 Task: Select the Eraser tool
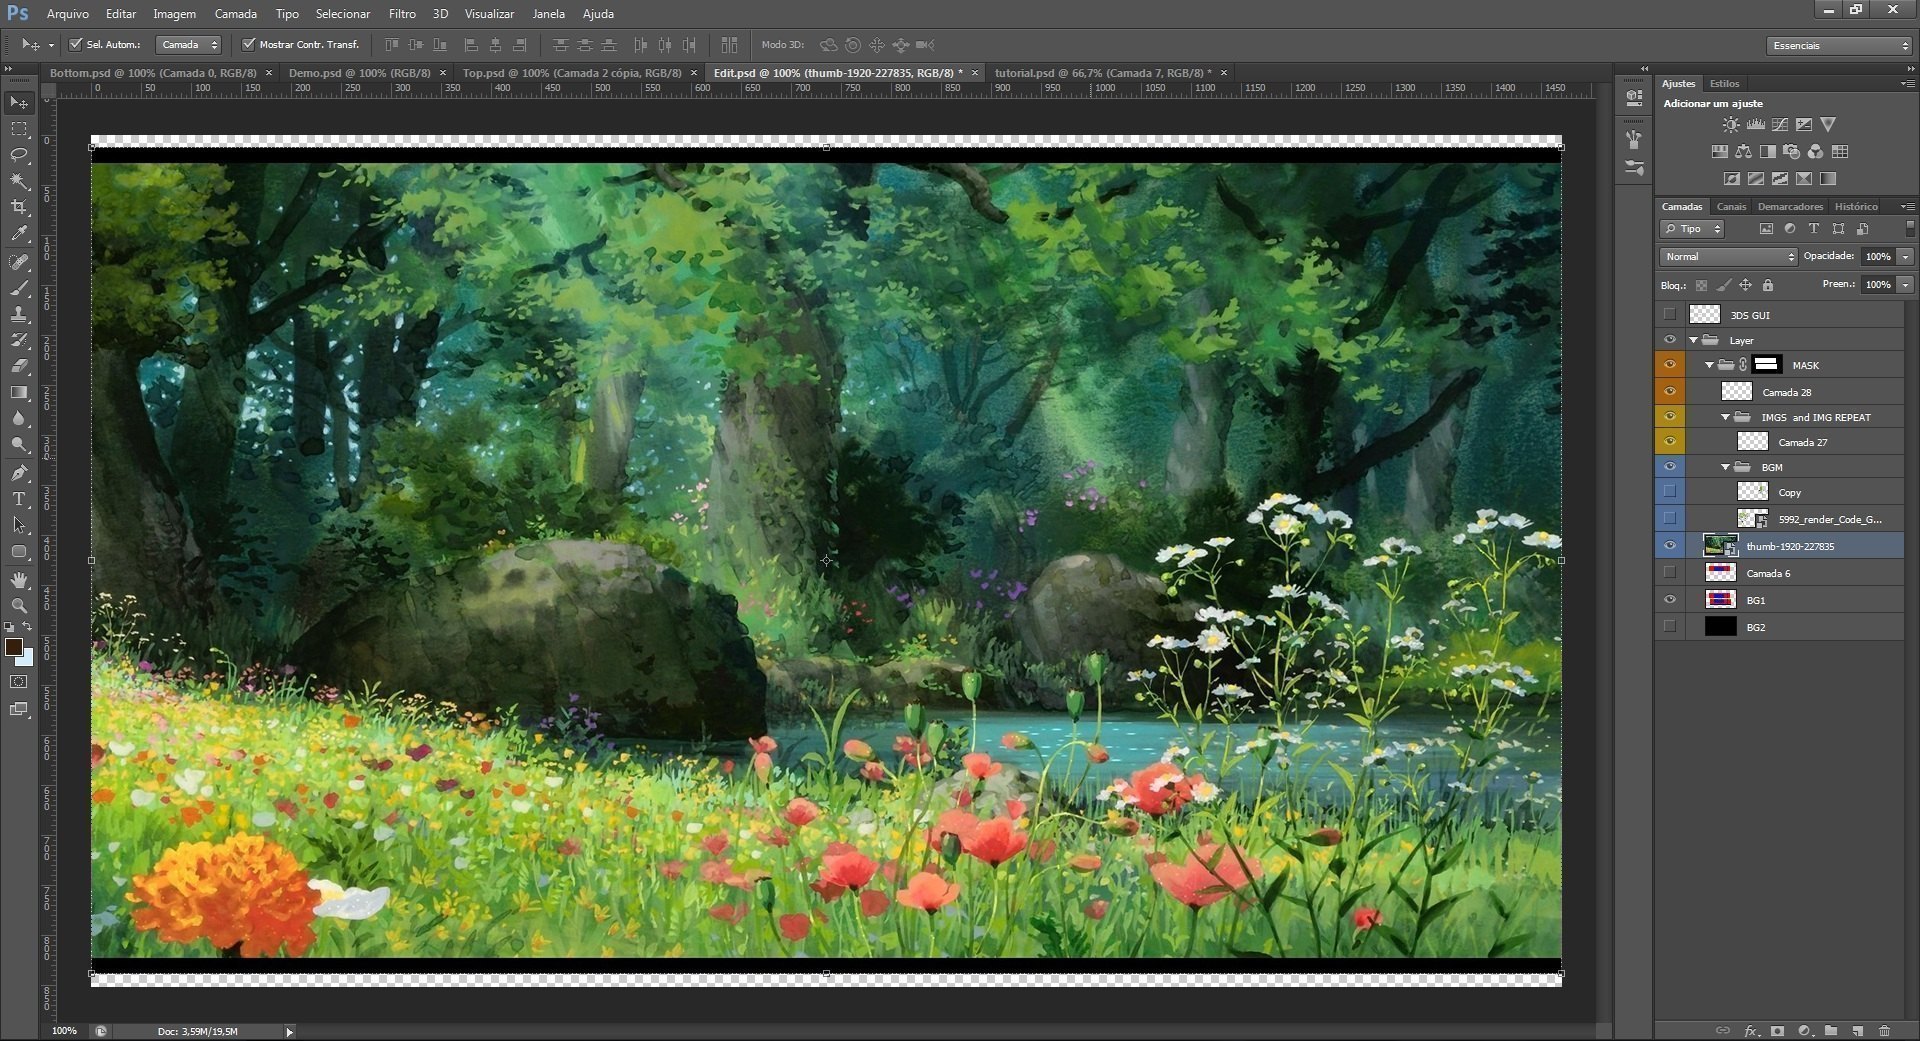point(19,366)
